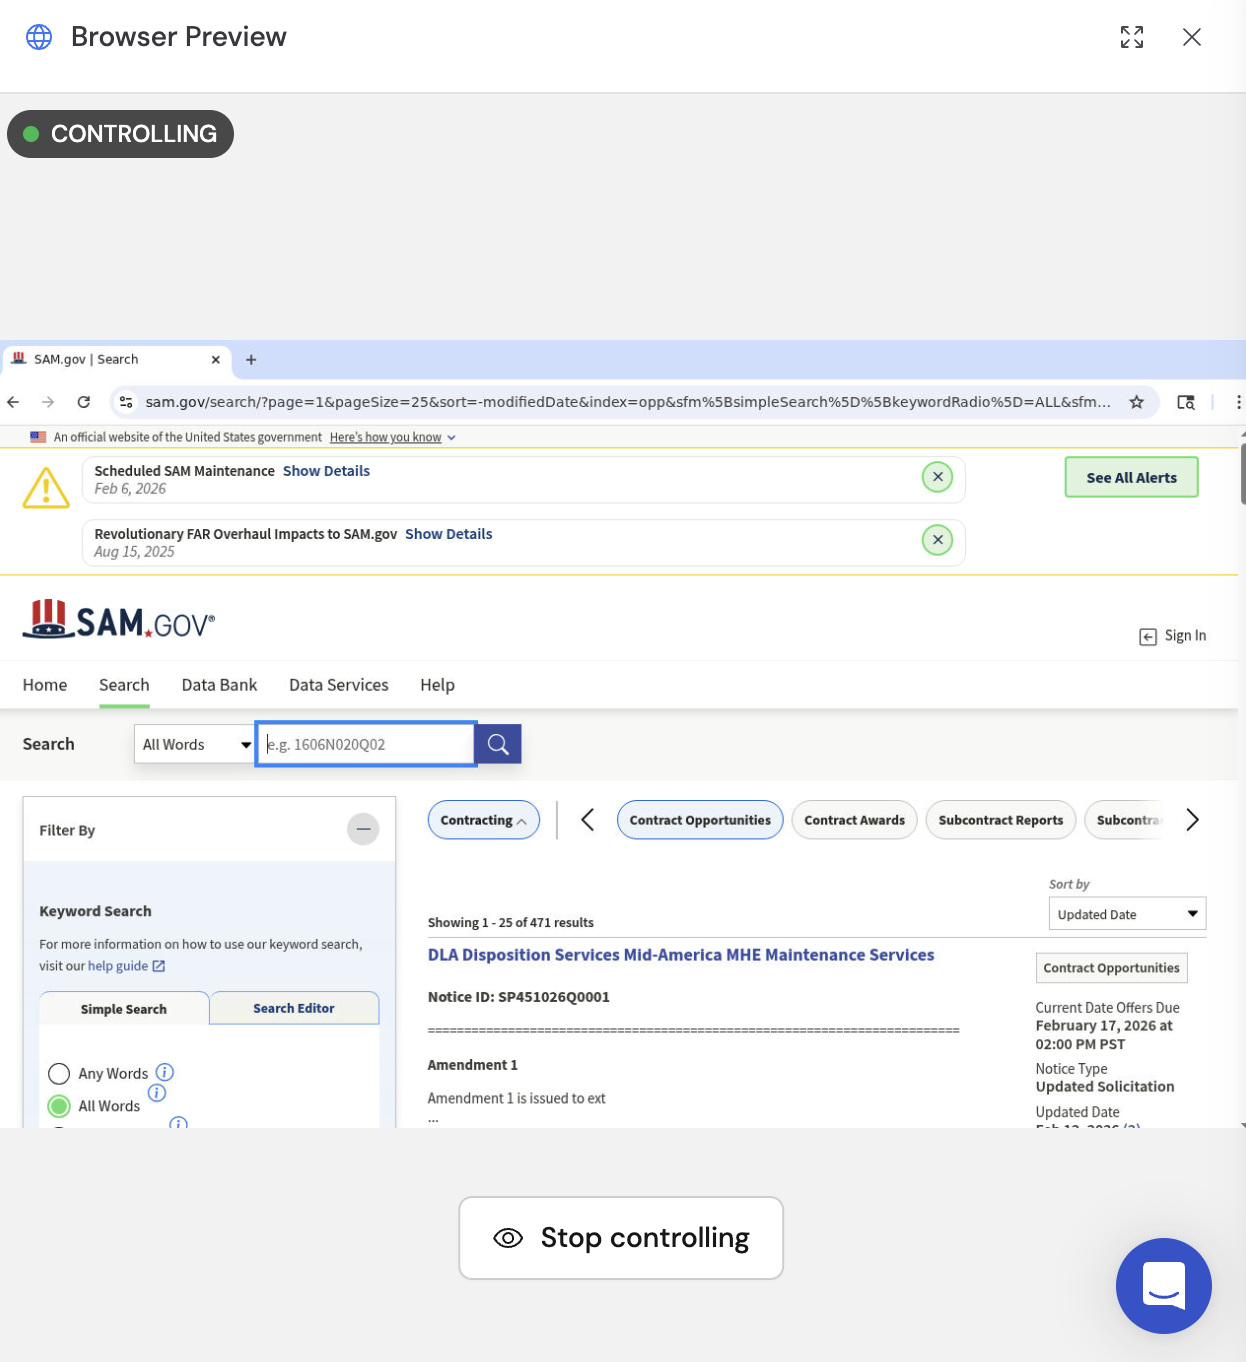The image size is (1246, 1362).
Task: Click the blue search magnifying glass button
Action: pos(497,744)
